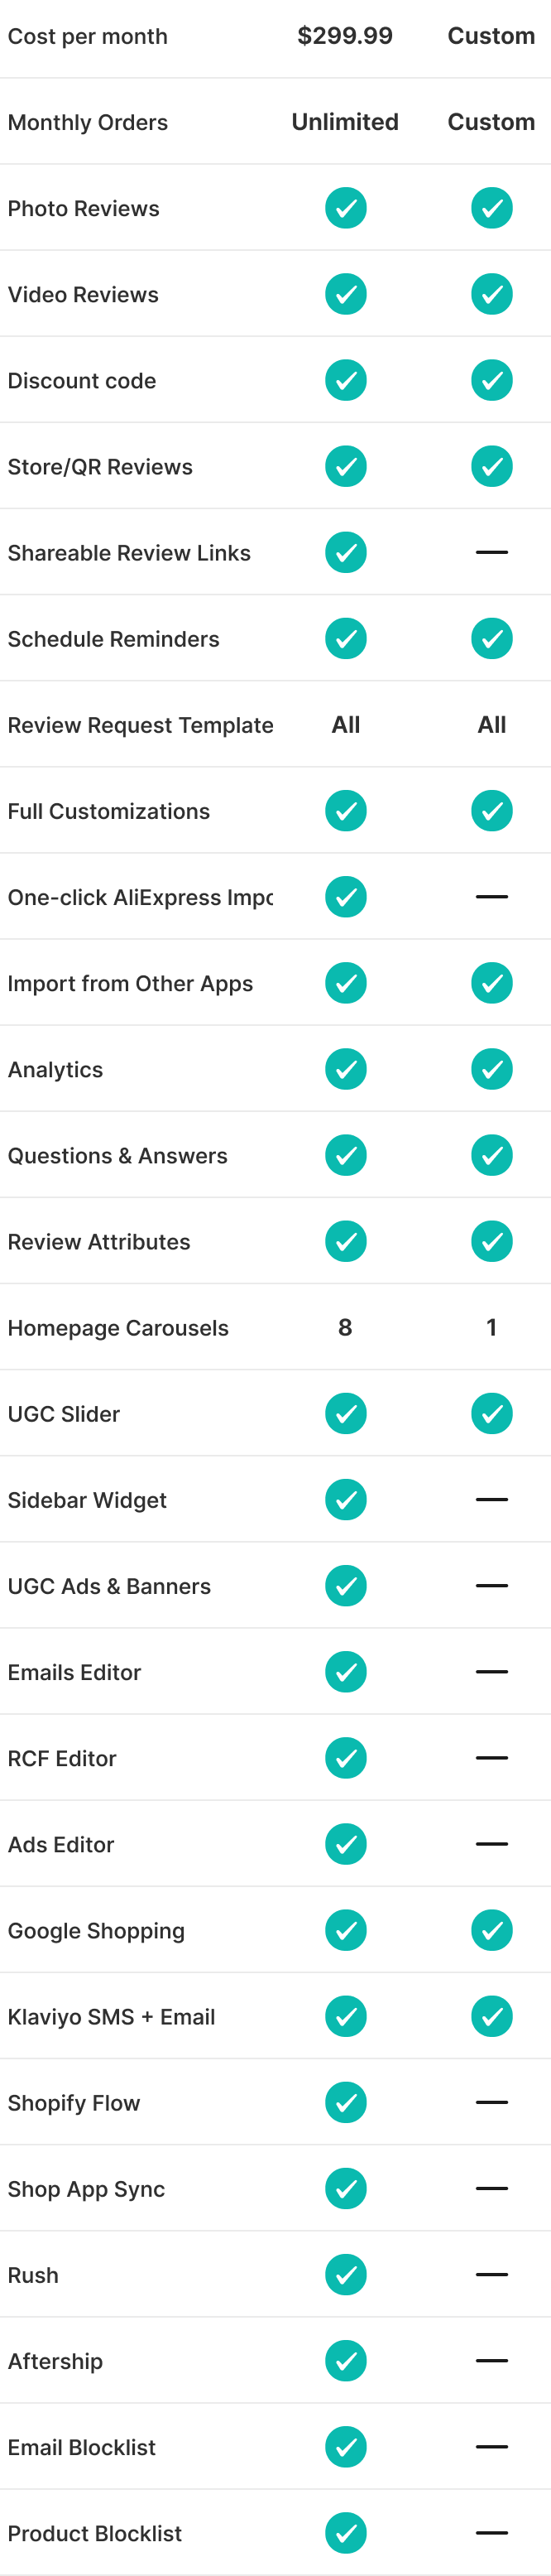Click Sidebar Widget checkmark icon
Screen dimensions: 551x2576
tap(345, 1500)
